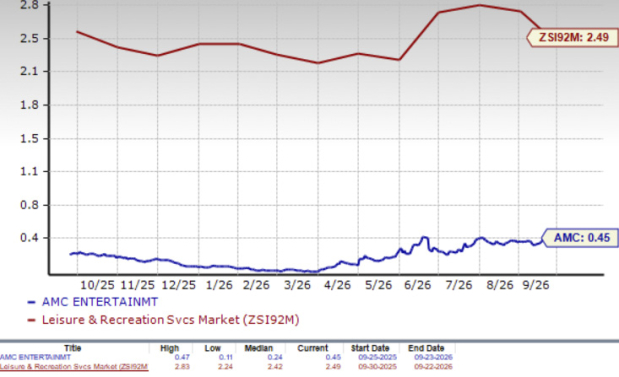Screen dimensions: 619x377
Task: Click the 7/26 x-axis label
Action: tap(459, 285)
